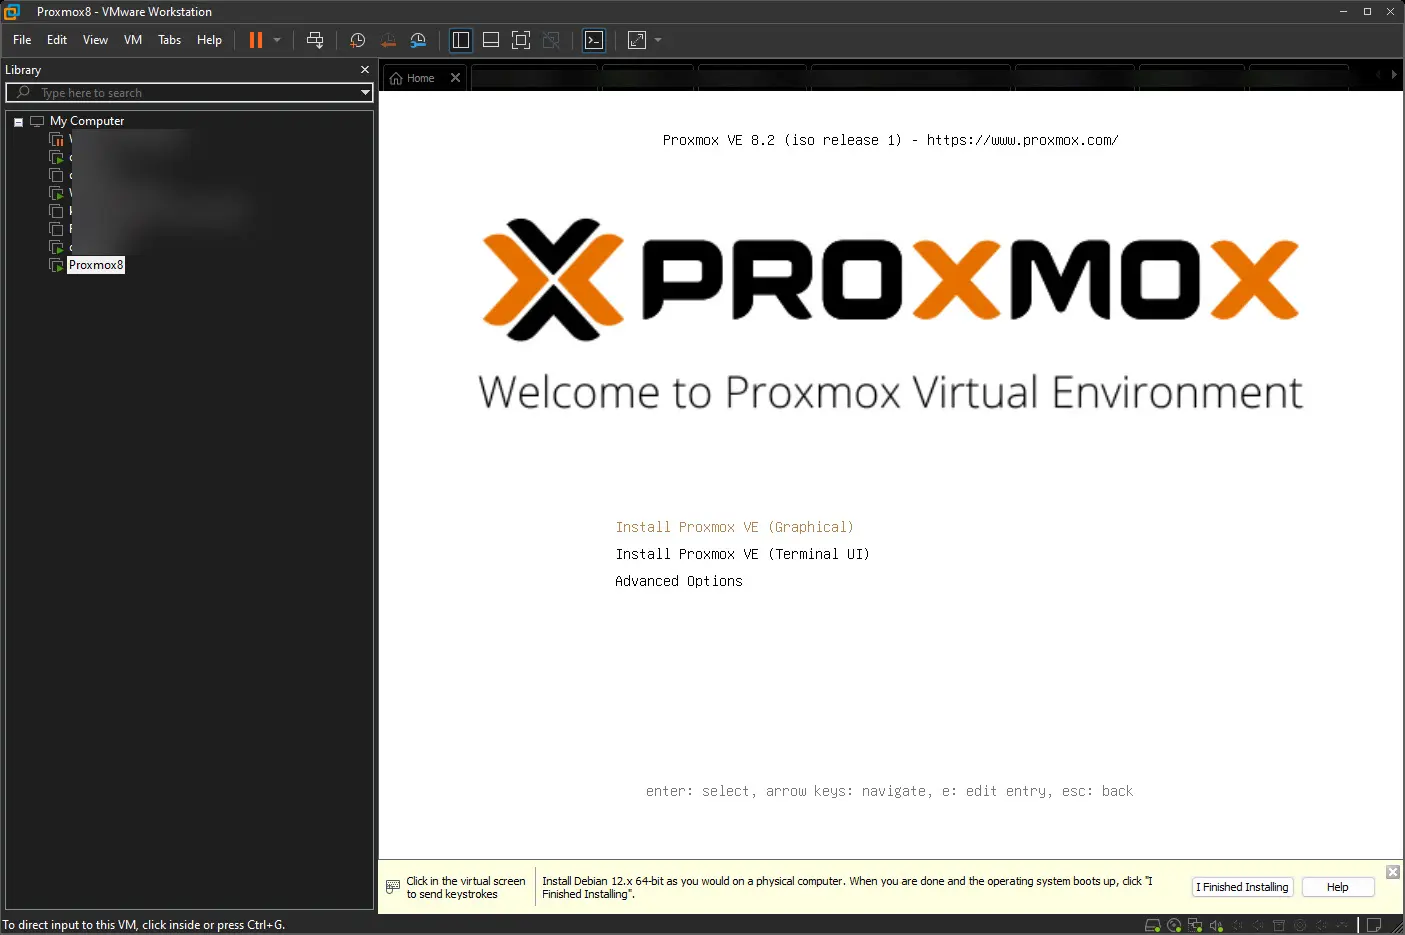
Task: Suspend the VM with the orange pause button
Action: click(256, 40)
